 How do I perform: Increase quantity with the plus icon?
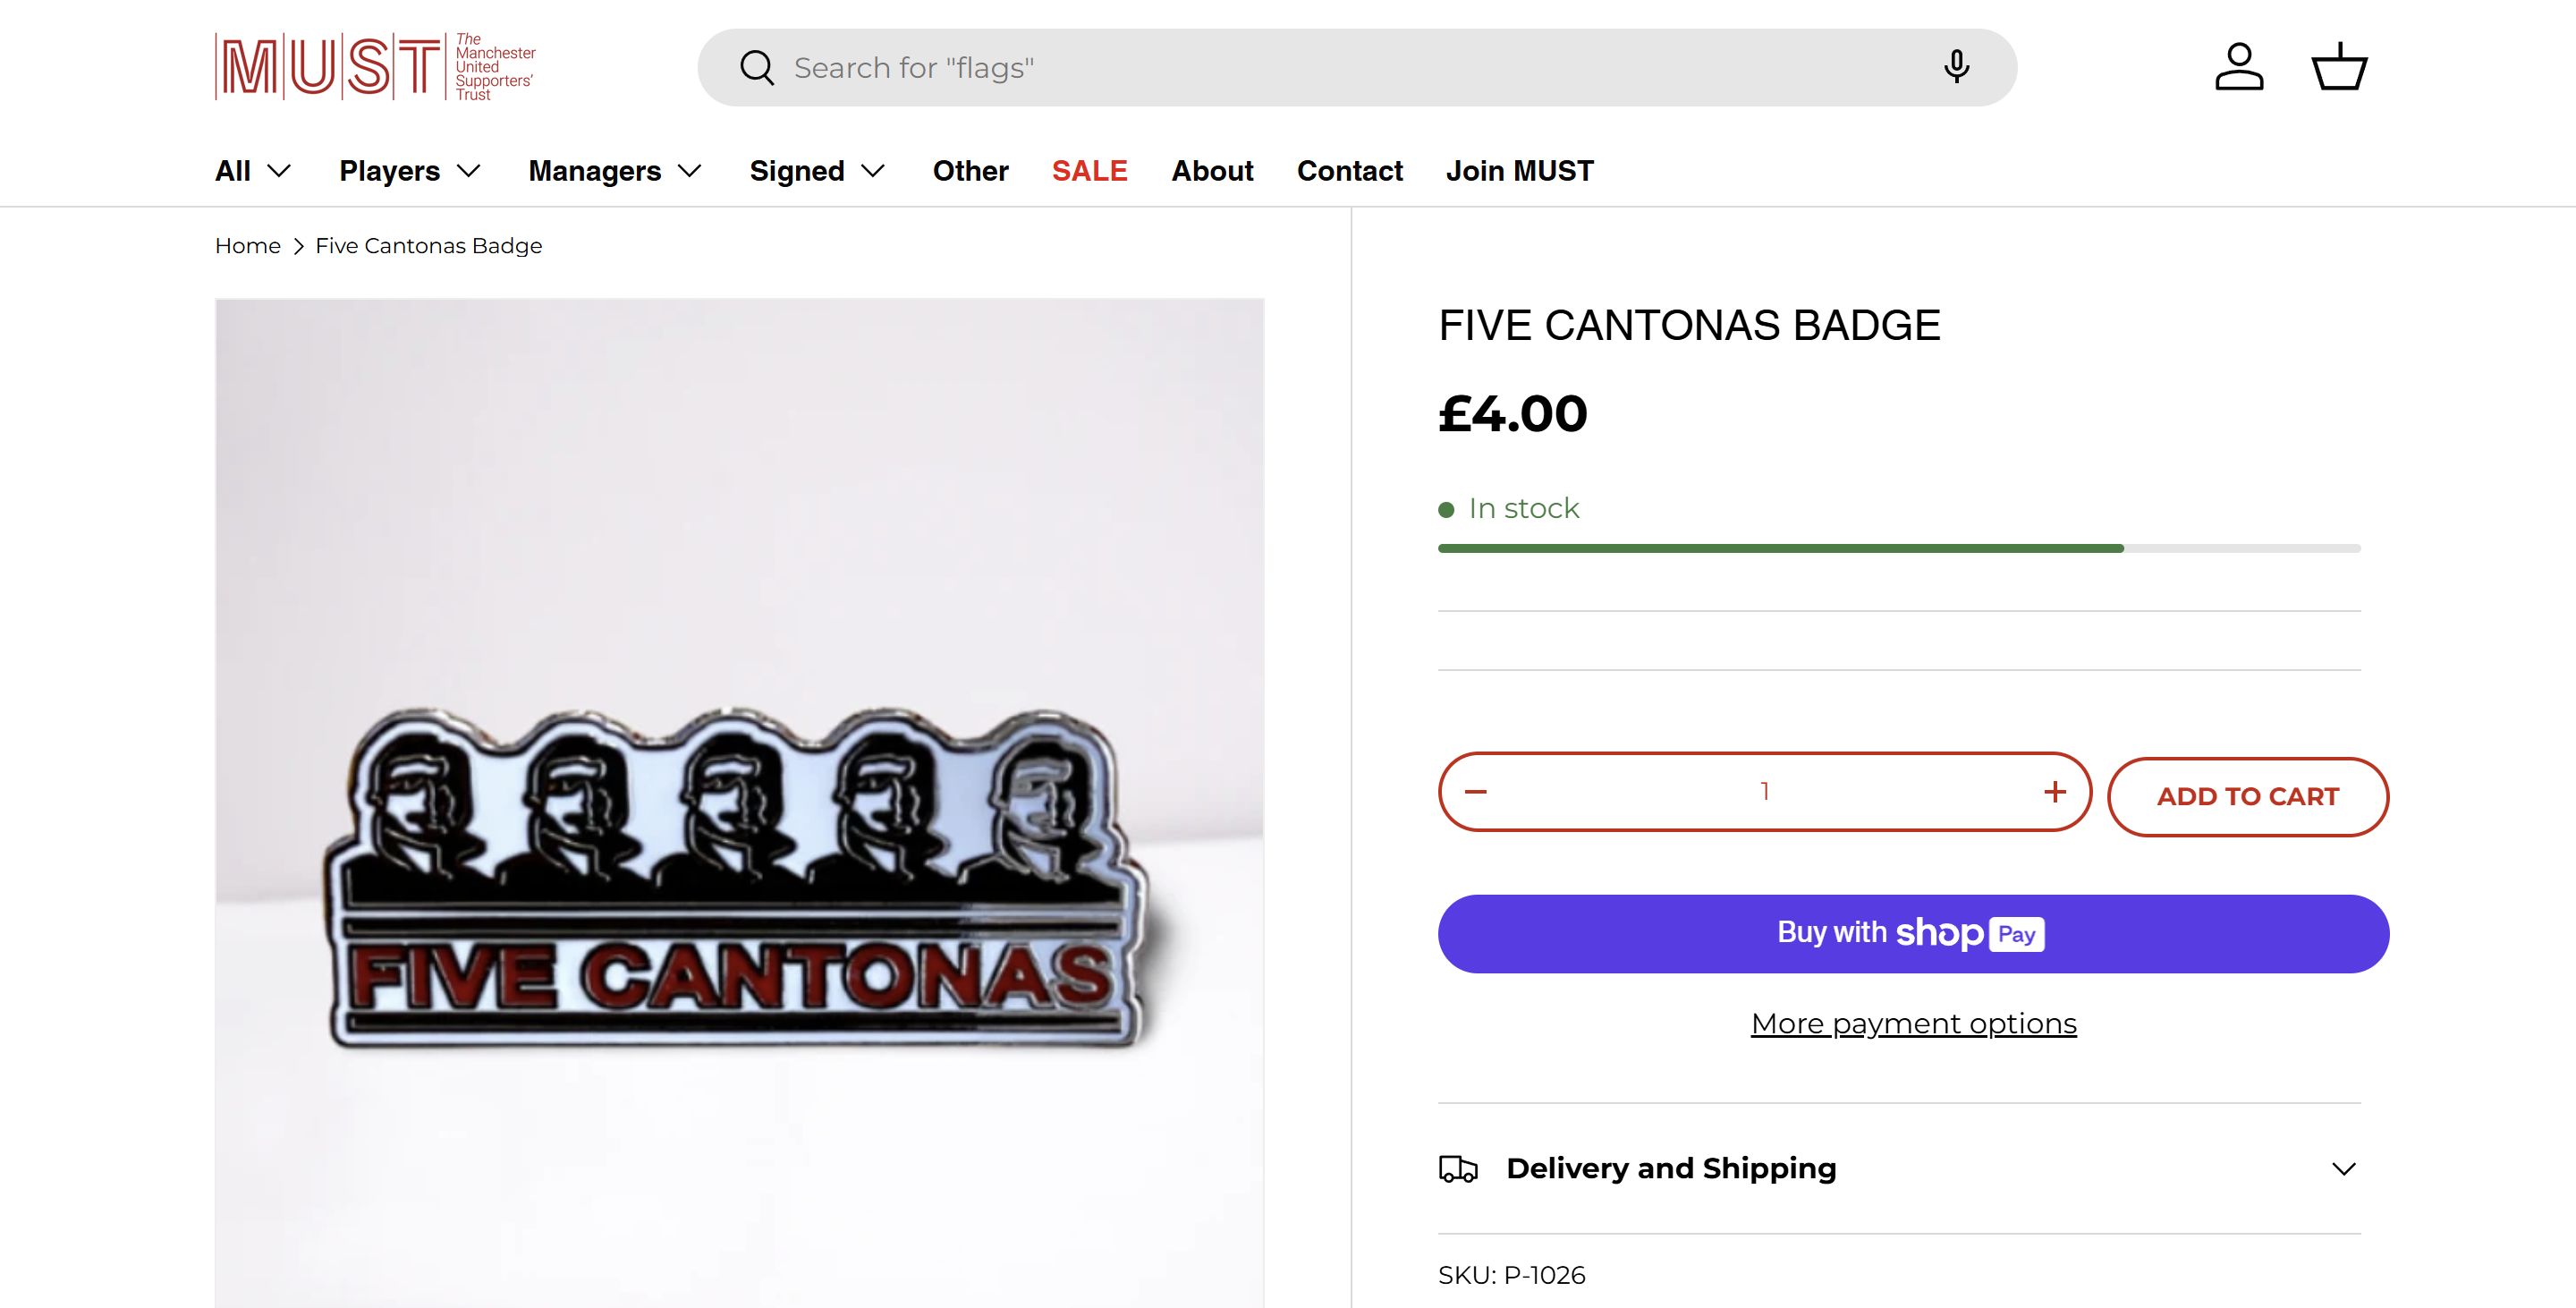2055,792
